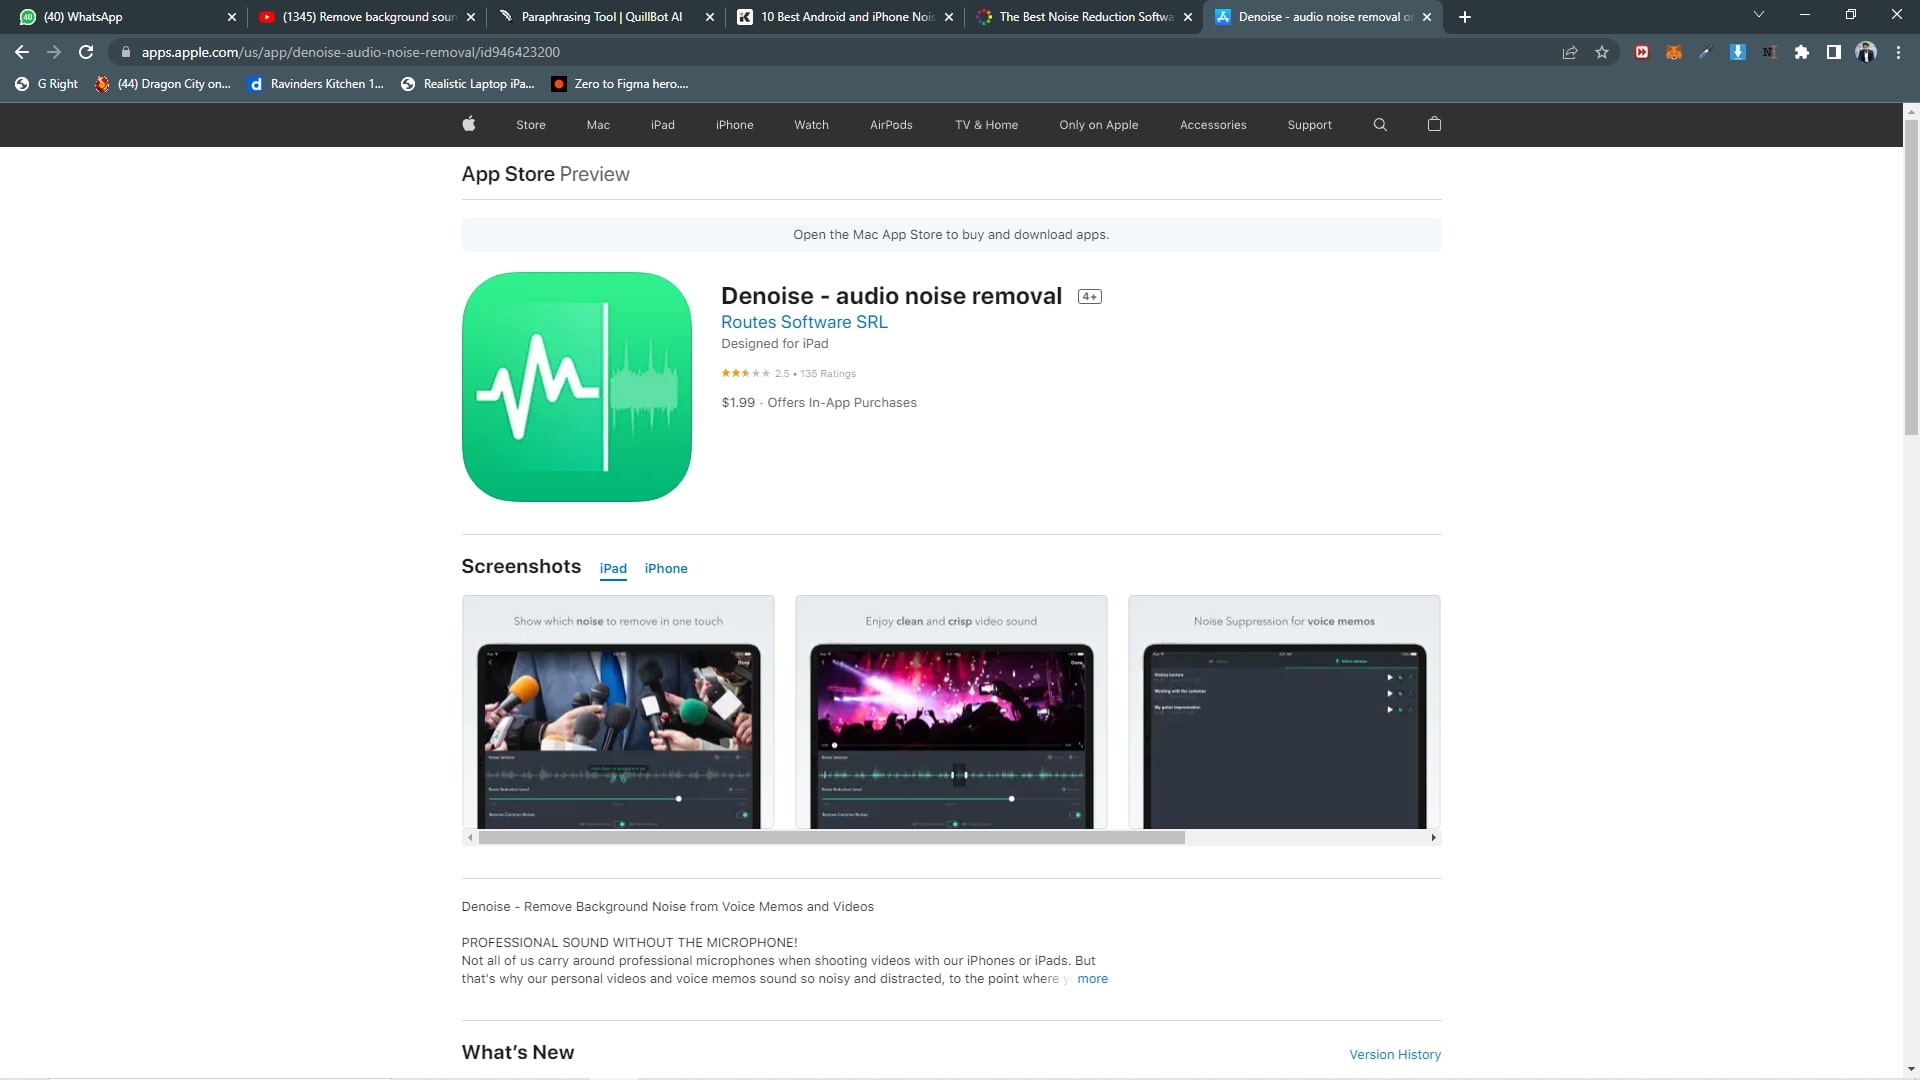Open the Dragon City bookmark
1920x1080 pixels.
click(x=162, y=84)
